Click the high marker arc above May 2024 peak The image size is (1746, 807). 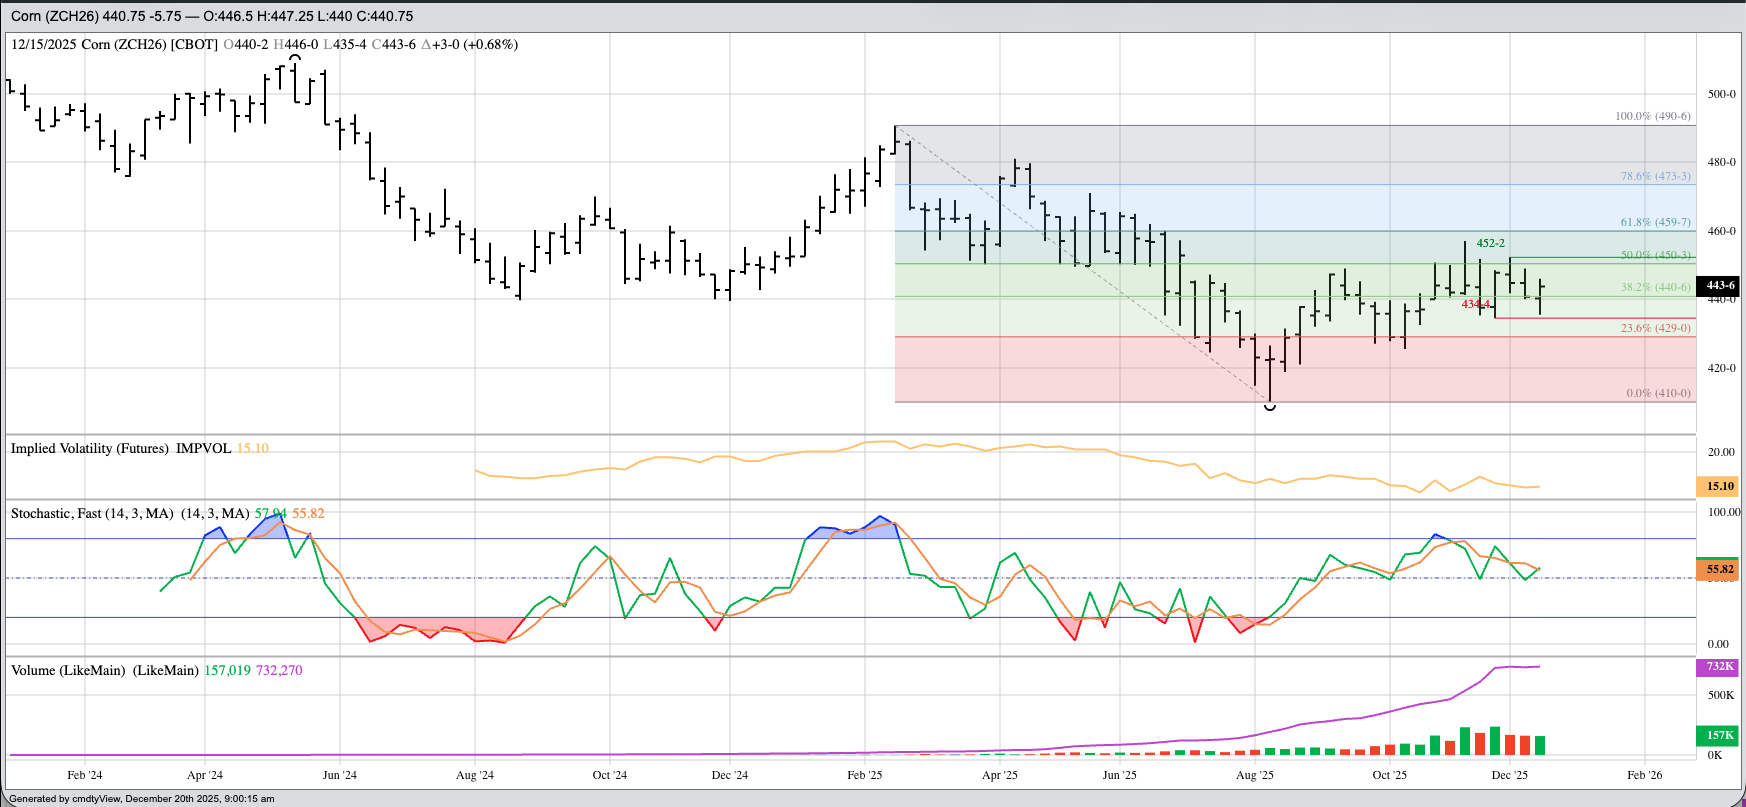[295, 58]
